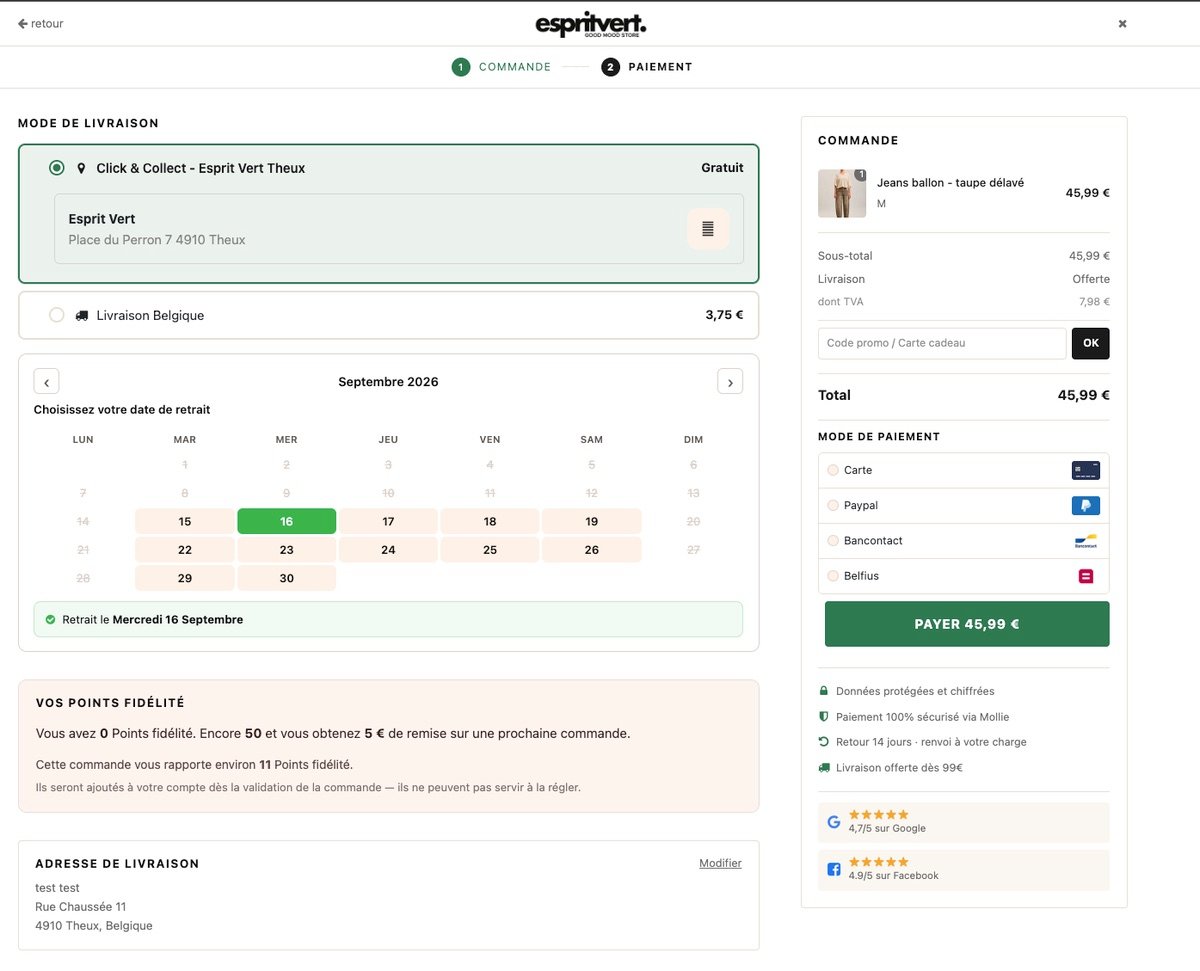Select Livraison Belgique radio button

pos(57,315)
